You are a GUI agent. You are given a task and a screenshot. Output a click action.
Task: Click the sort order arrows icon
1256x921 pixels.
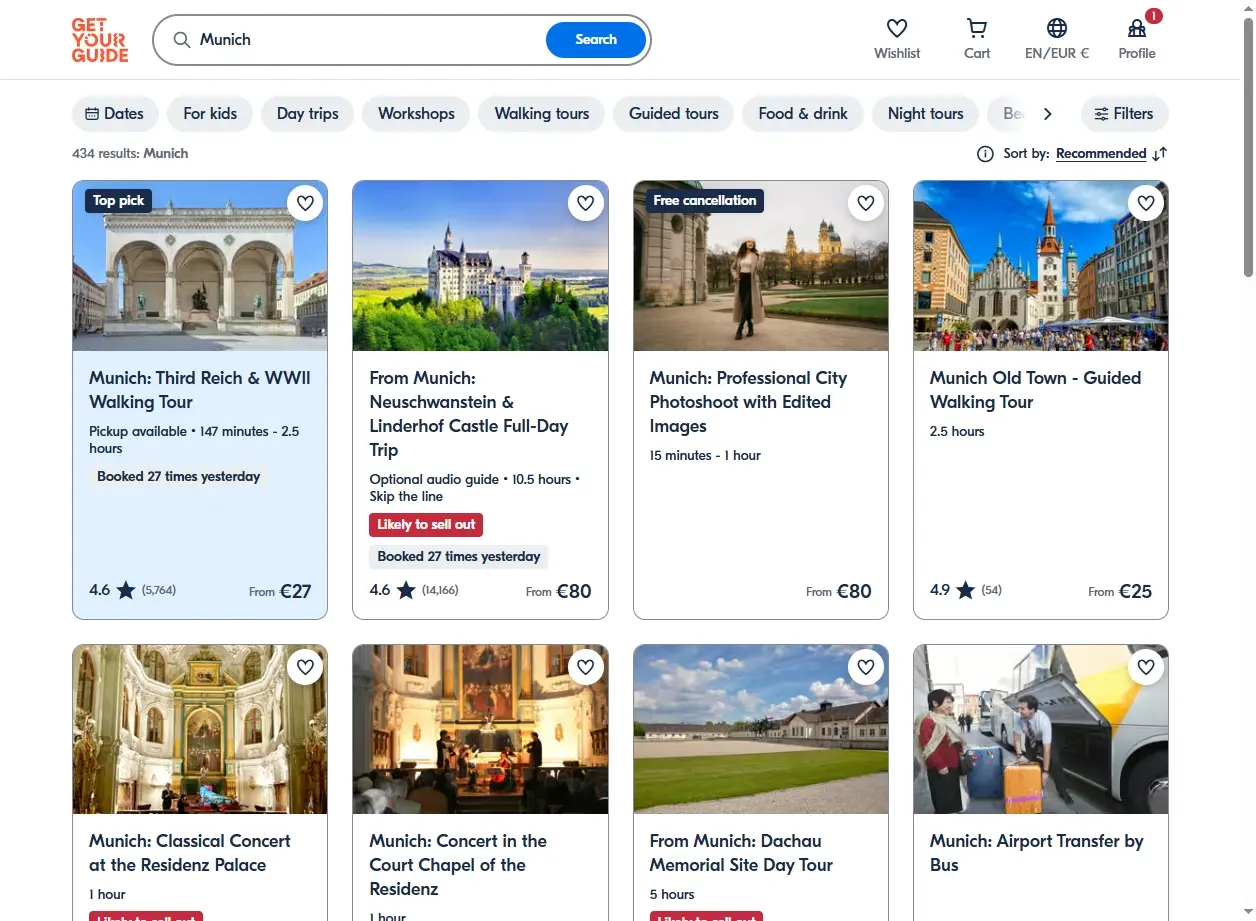click(1159, 154)
